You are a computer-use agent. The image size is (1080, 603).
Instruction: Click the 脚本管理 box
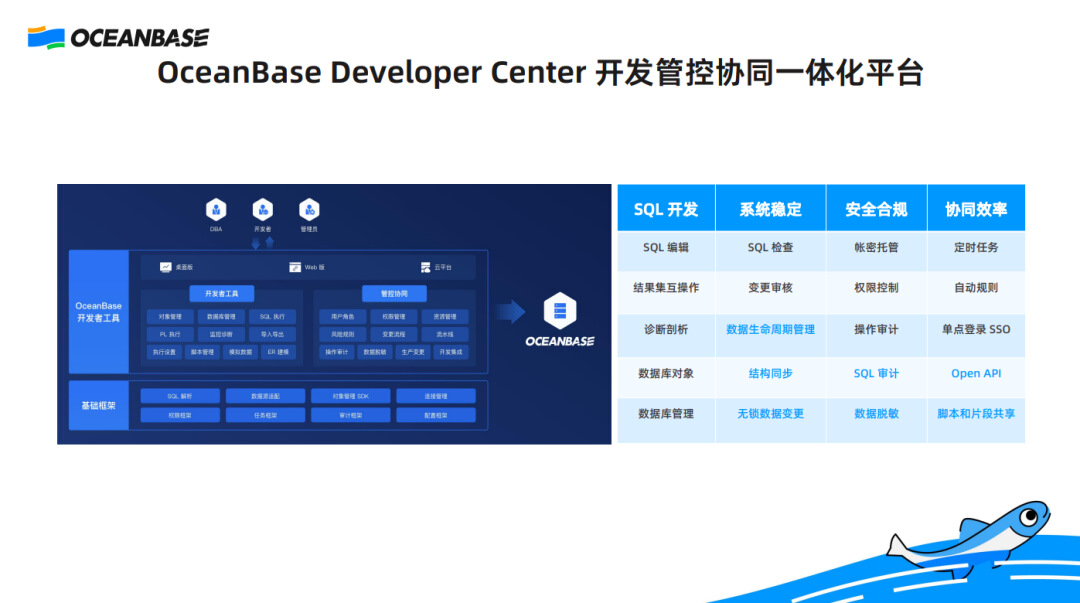tap(202, 352)
